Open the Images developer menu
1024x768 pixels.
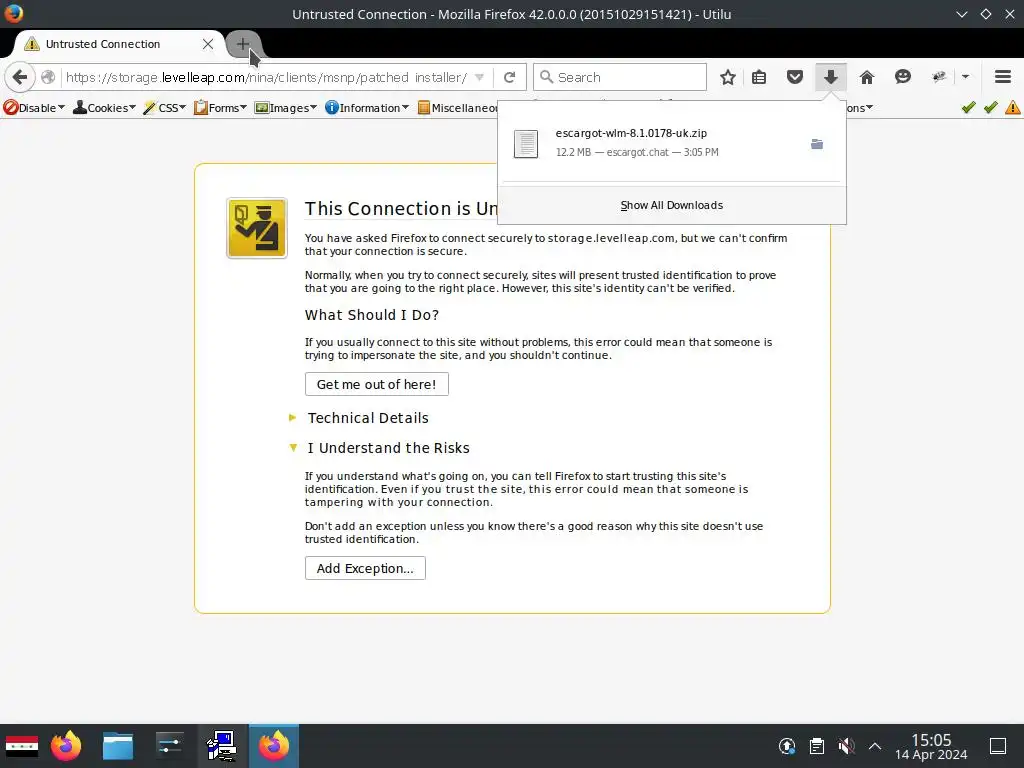(x=285, y=108)
